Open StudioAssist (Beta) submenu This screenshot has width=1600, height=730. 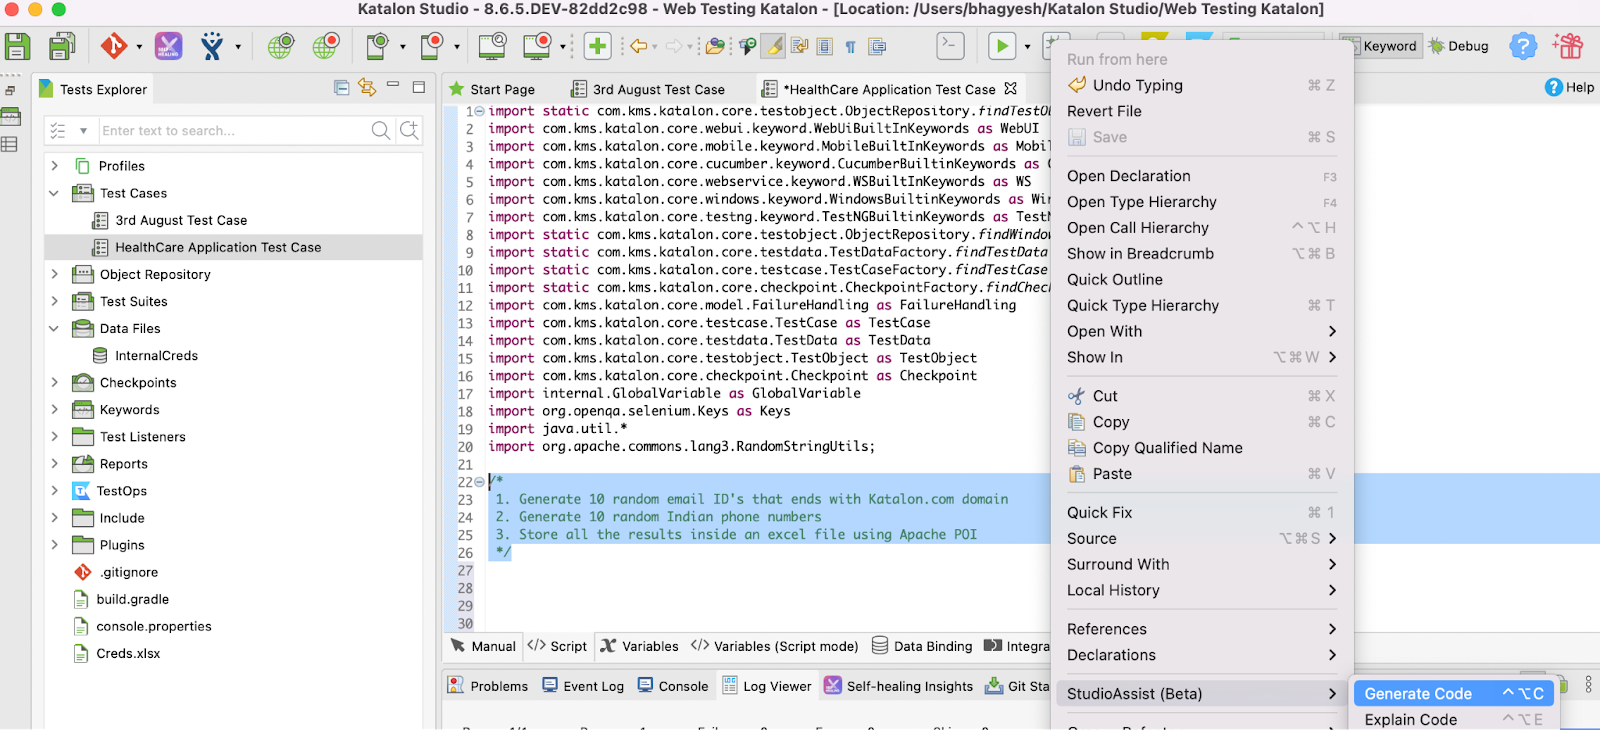pos(1201,694)
